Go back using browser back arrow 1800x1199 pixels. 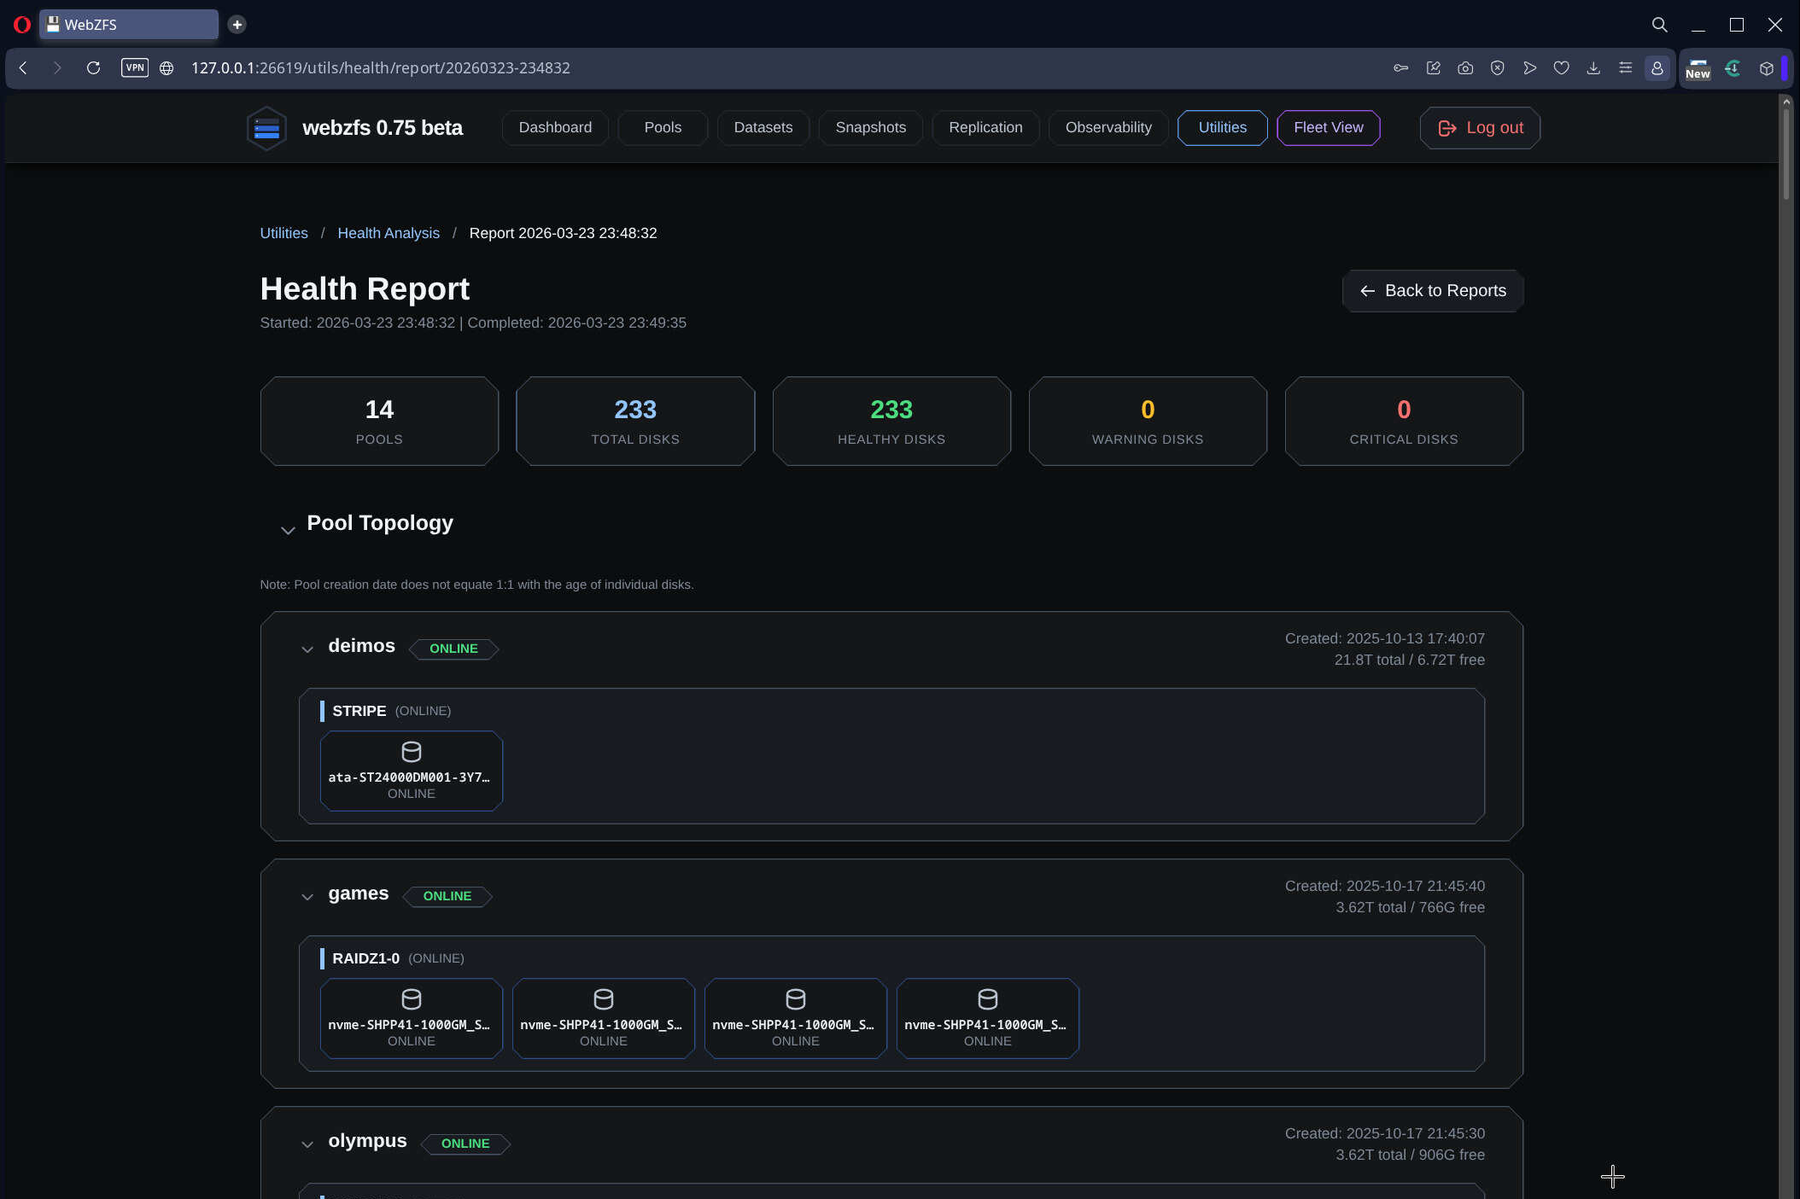tap(23, 68)
